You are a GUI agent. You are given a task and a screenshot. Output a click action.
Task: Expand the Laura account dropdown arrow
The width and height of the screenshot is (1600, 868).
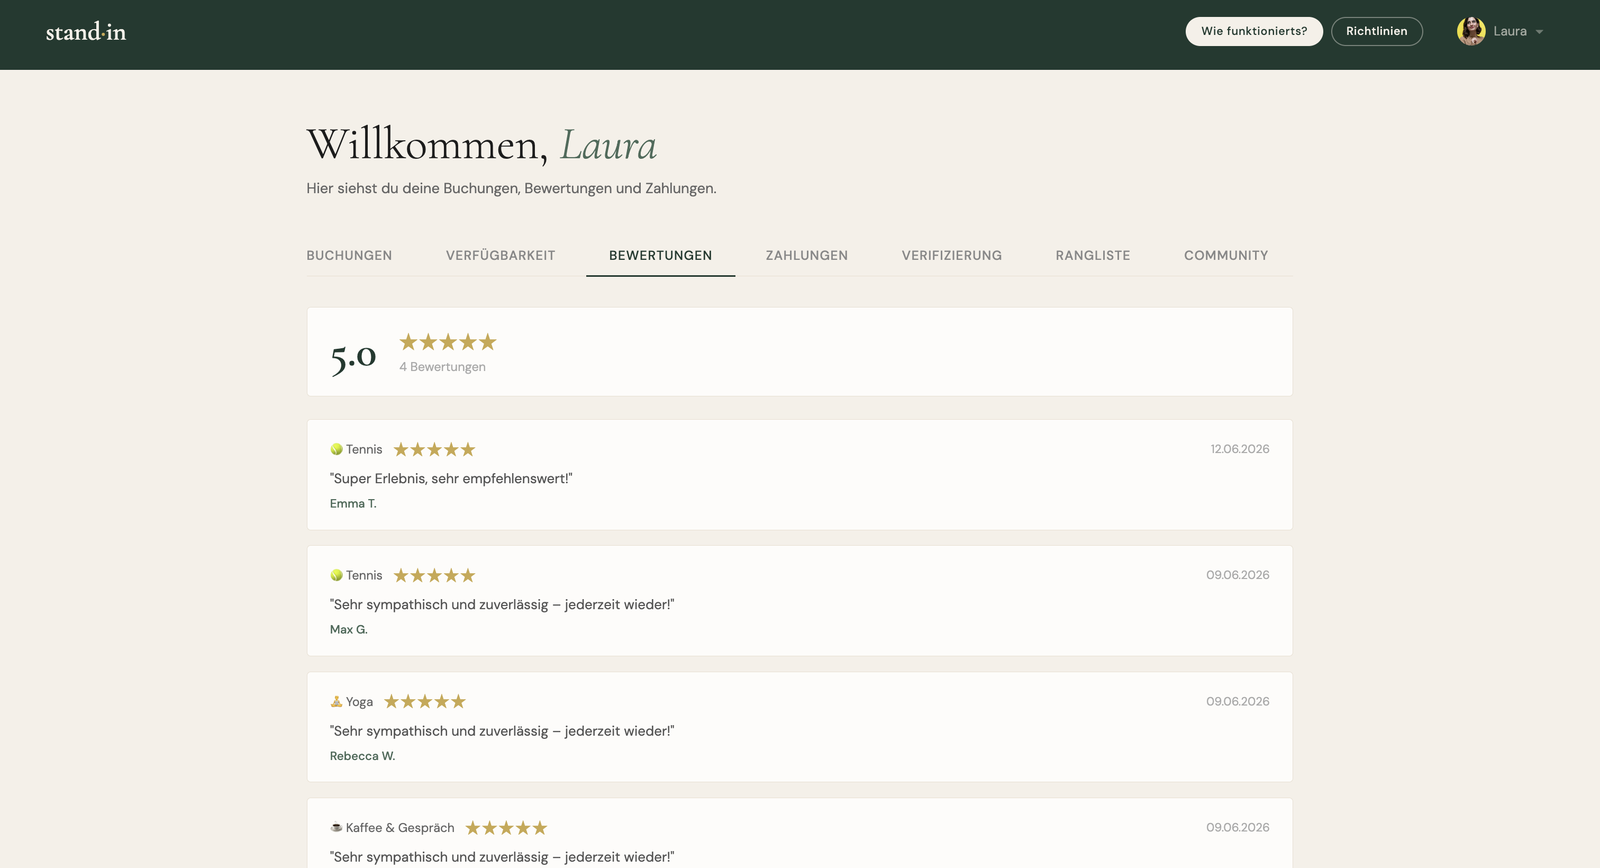pos(1540,32)
